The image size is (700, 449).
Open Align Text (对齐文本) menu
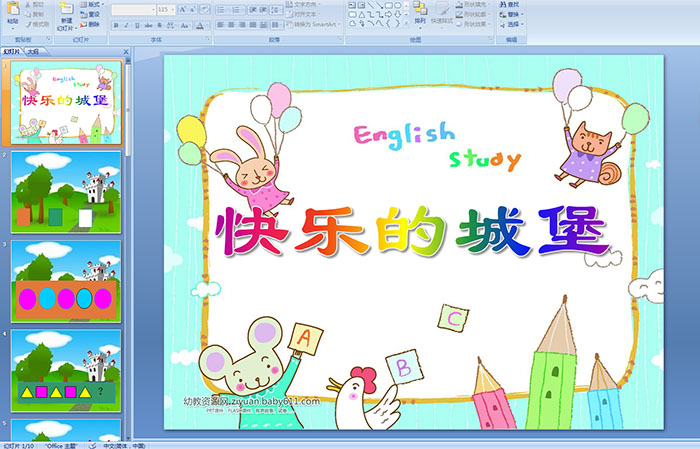coord(303,14)
